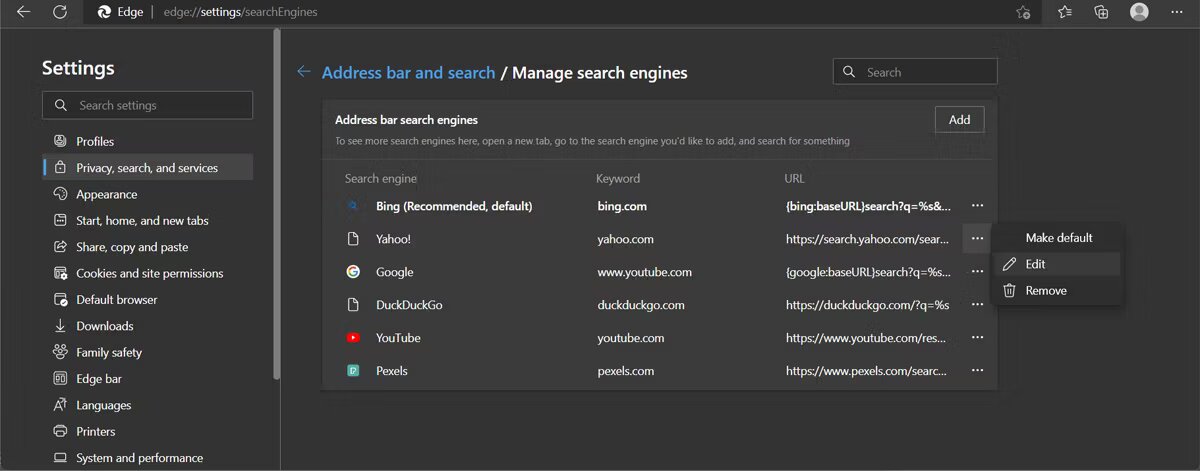Follow the Address bar and search link

pos(408,73)
